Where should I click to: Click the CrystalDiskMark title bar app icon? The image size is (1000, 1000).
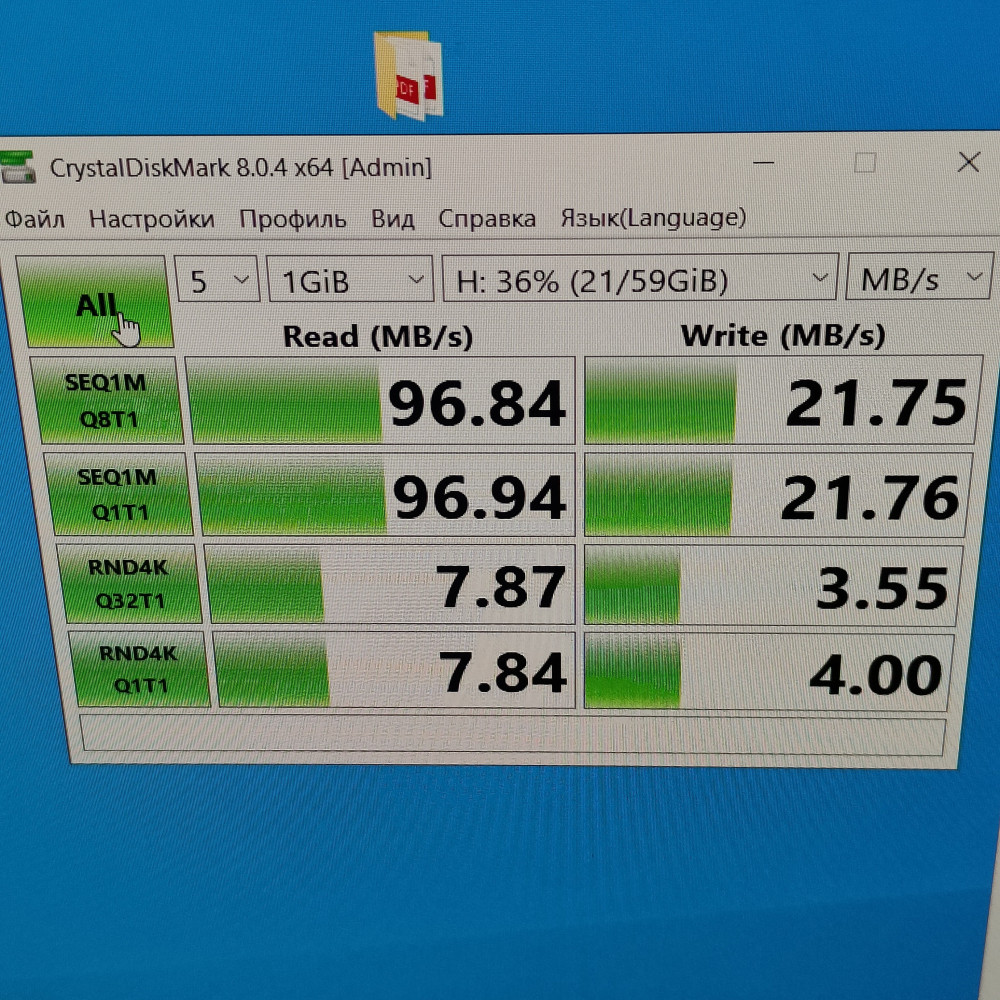pos(17,166)
